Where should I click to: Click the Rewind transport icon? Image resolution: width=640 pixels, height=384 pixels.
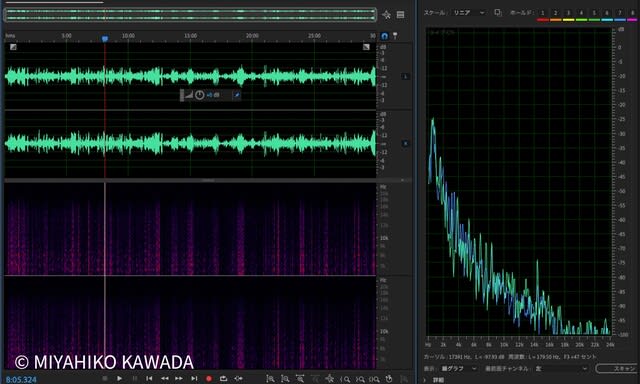click(164, 378)
